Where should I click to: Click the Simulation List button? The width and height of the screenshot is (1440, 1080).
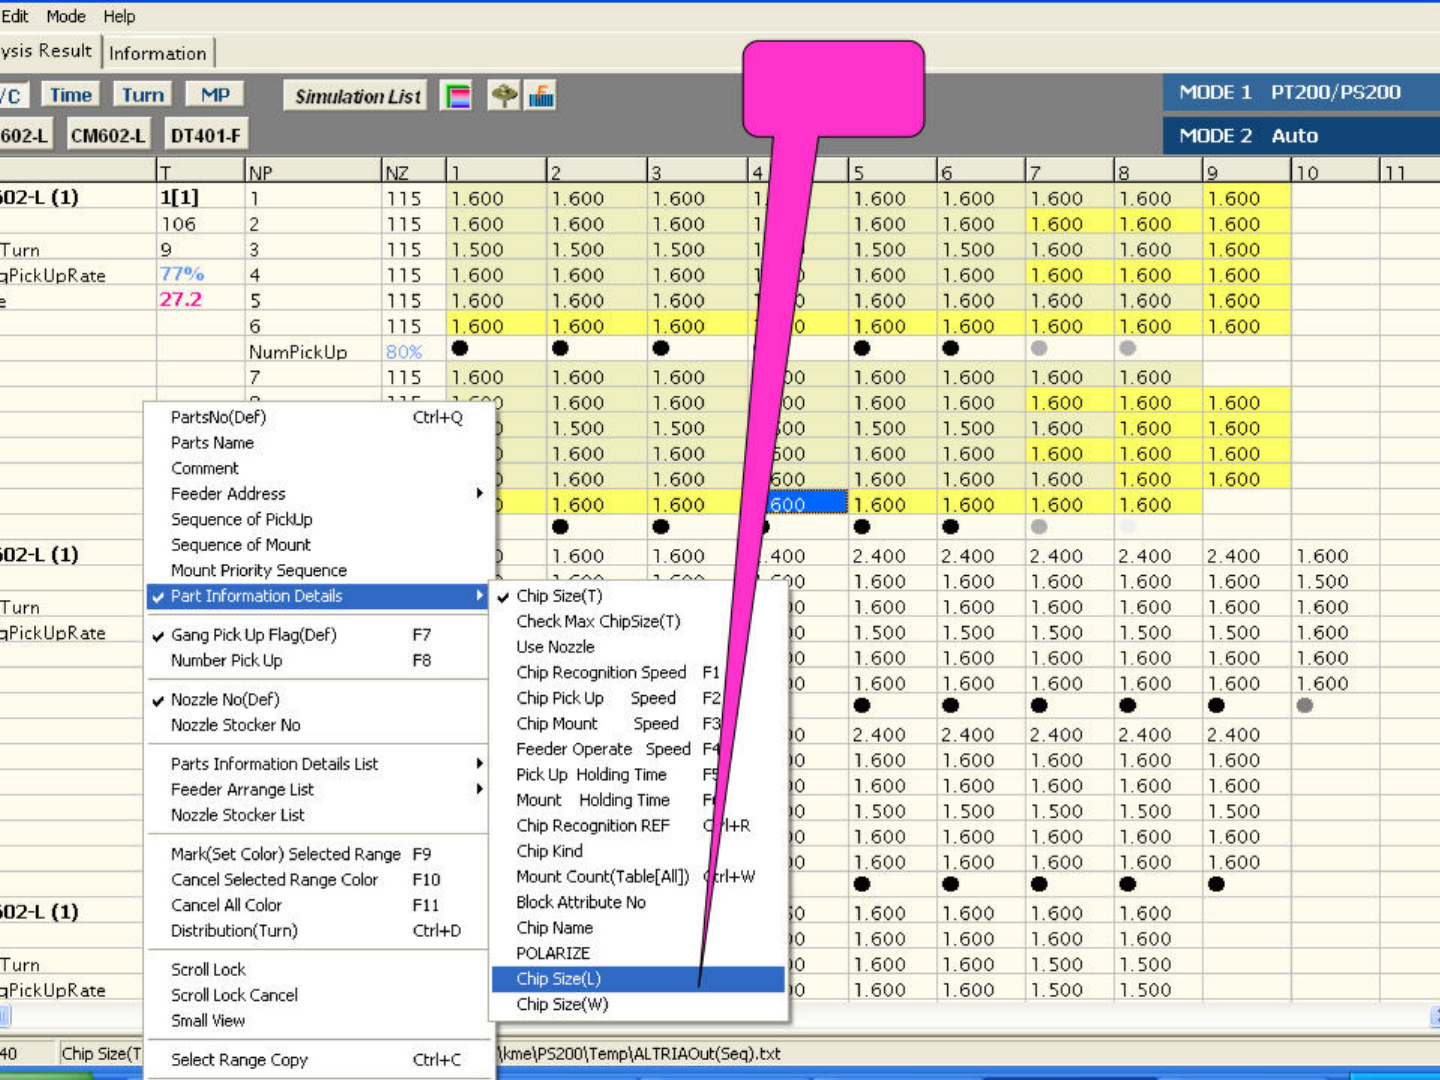click(x=357, y=96)
